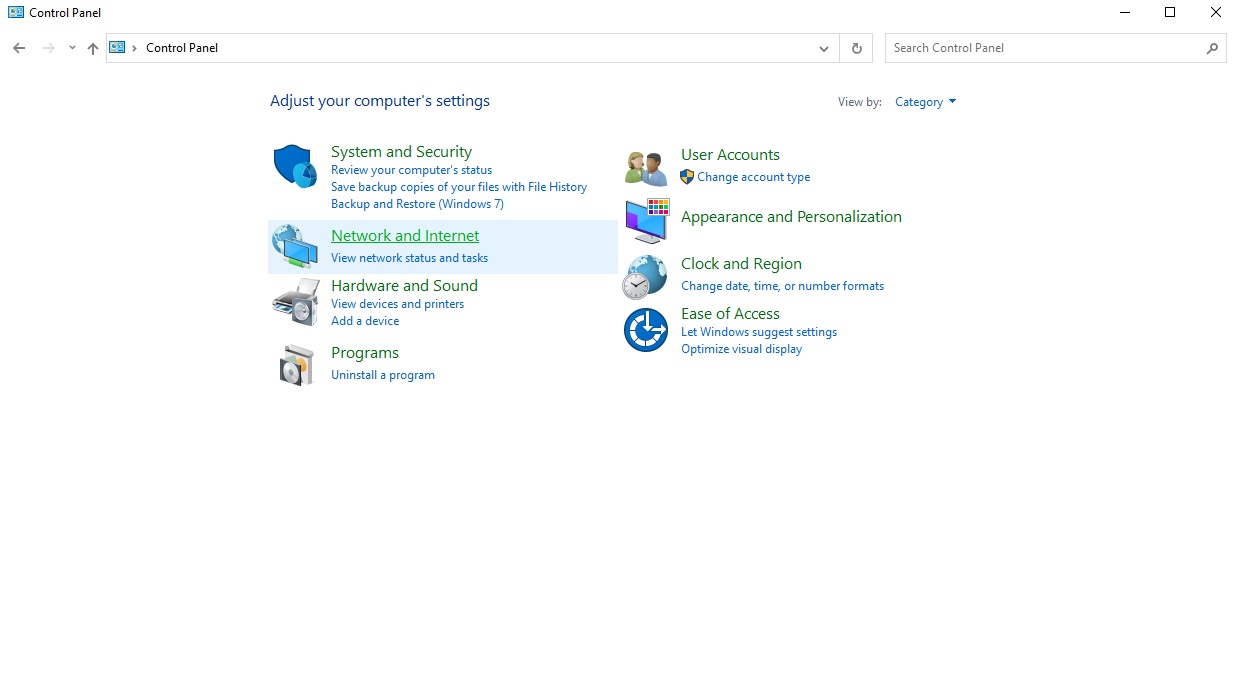Click the Adjust your computer's settings heading
1237x693 pixels.
click(x=380, y=101)
